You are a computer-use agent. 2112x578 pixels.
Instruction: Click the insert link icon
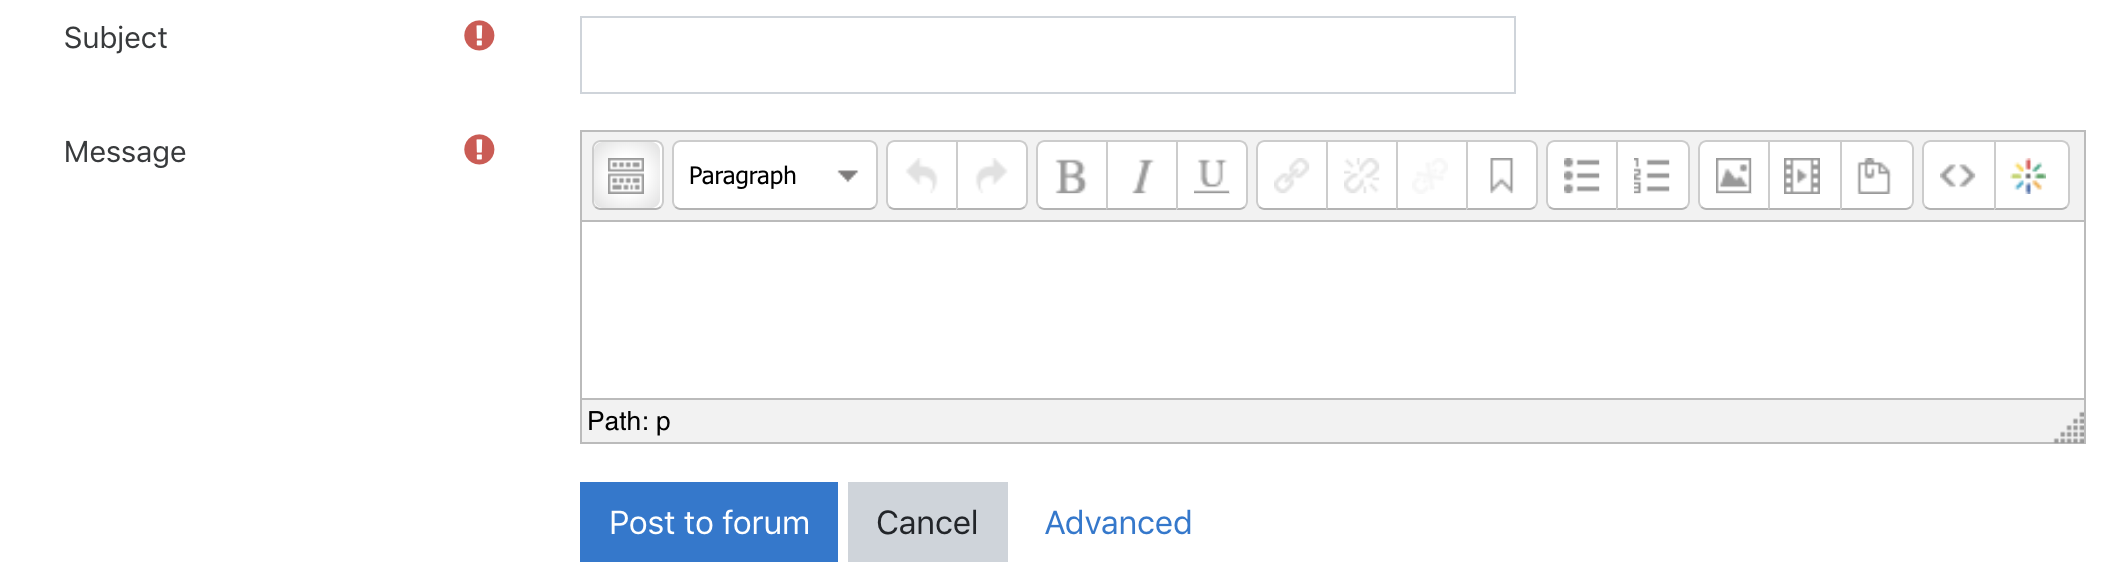pyautogui.click(x=1292, y=175)
